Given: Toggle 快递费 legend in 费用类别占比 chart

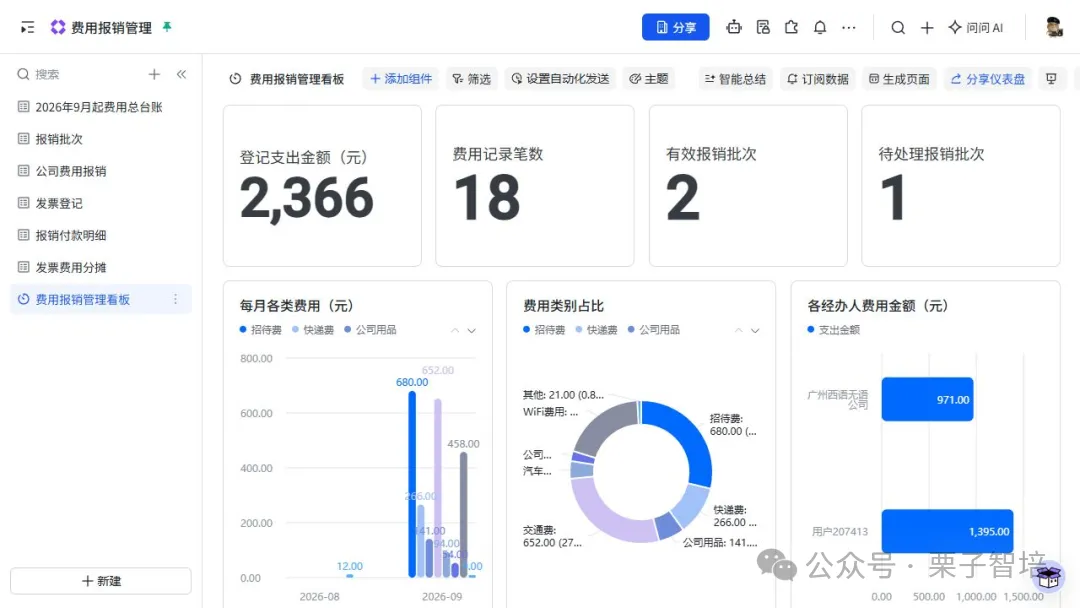Looking at the screenshot, I should 596,330.
